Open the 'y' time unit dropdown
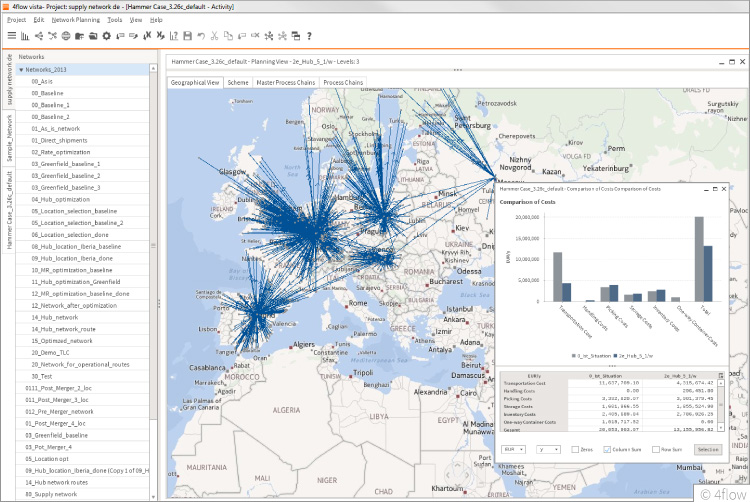The height and width of the screenshot is (502, 750). tap(548, 450)
